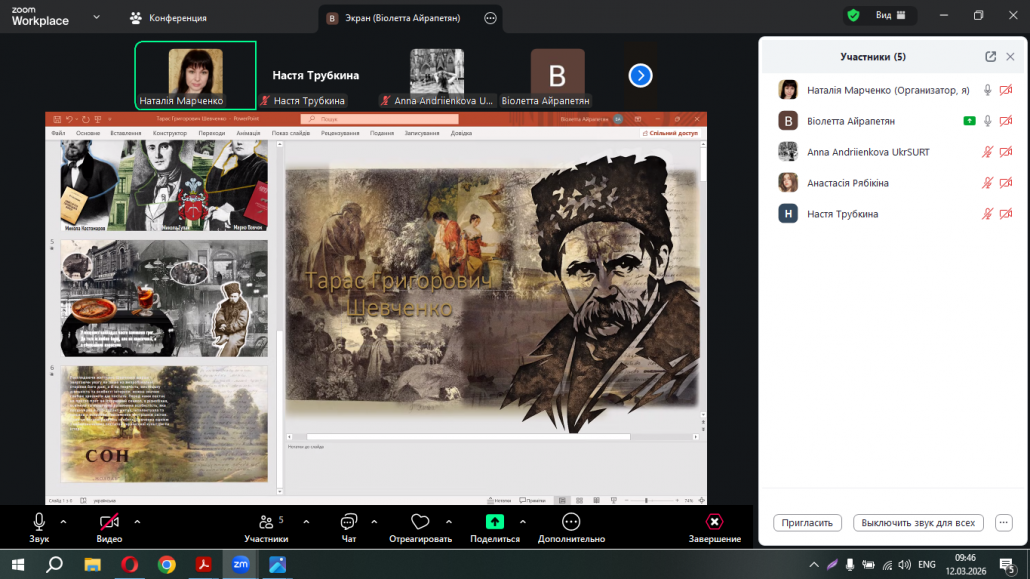Pop out the Participants panel
Image resolution: width=1030 pixels, height=579 pixels.
pyautogui.click(x=990, y=57)
